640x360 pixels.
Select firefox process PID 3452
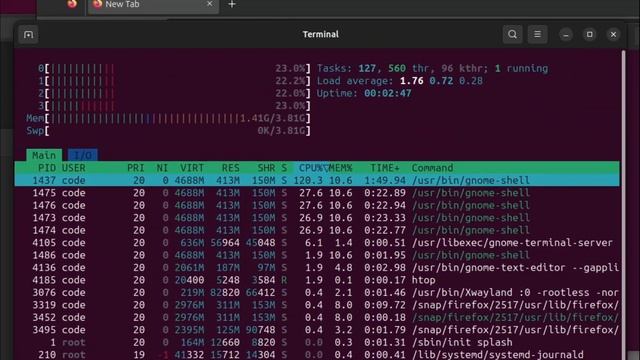[317, 317]
